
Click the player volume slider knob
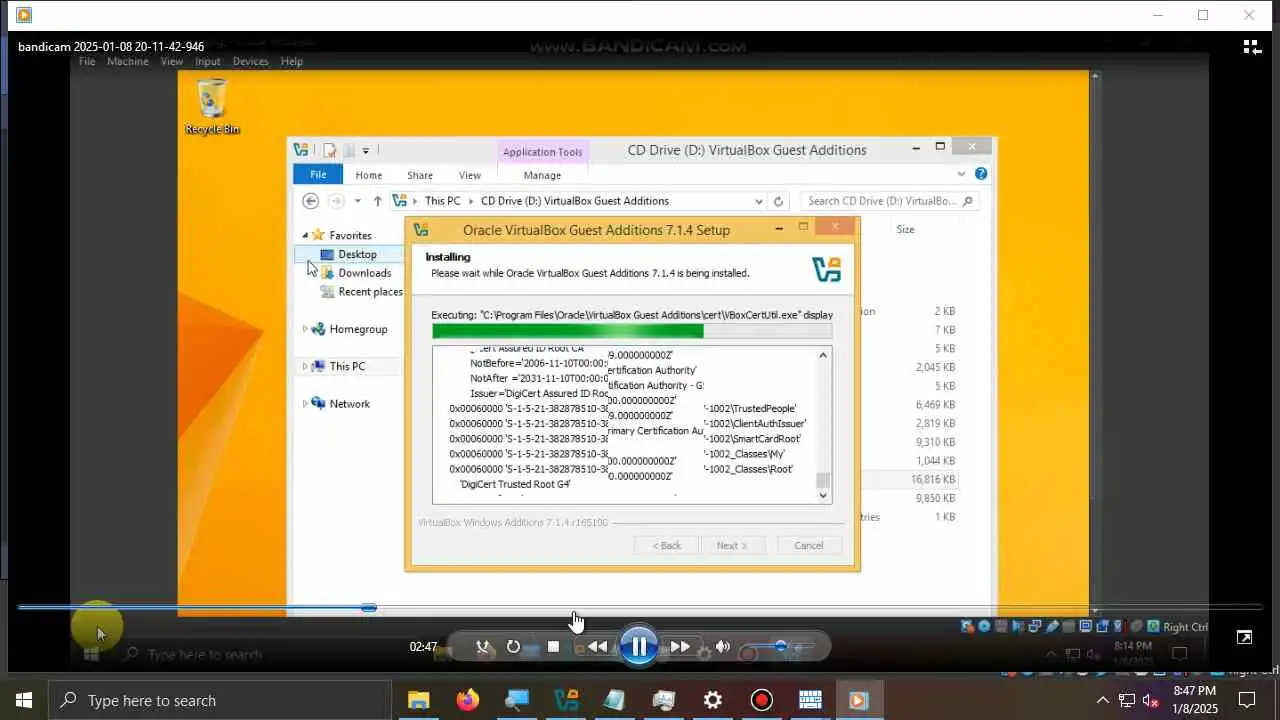pyautogui.click(x=781, y=647)
